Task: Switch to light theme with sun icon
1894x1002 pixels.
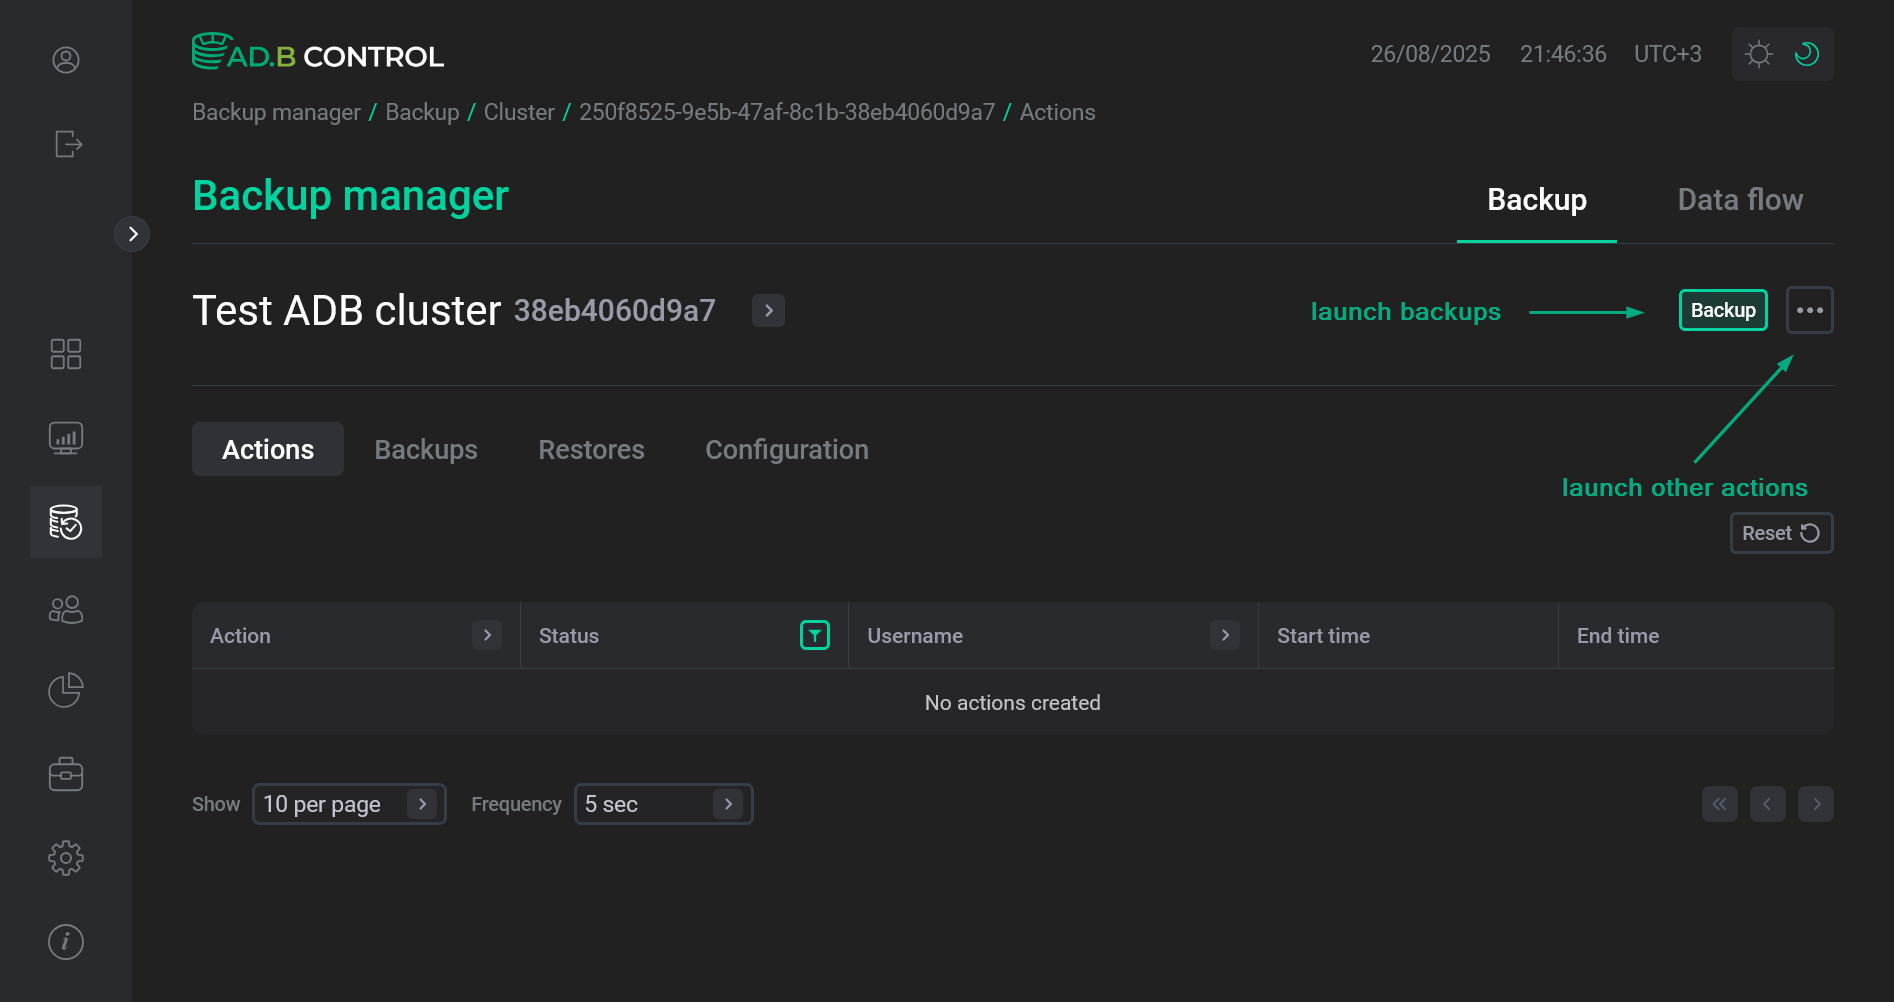Action: point(1758,54)
